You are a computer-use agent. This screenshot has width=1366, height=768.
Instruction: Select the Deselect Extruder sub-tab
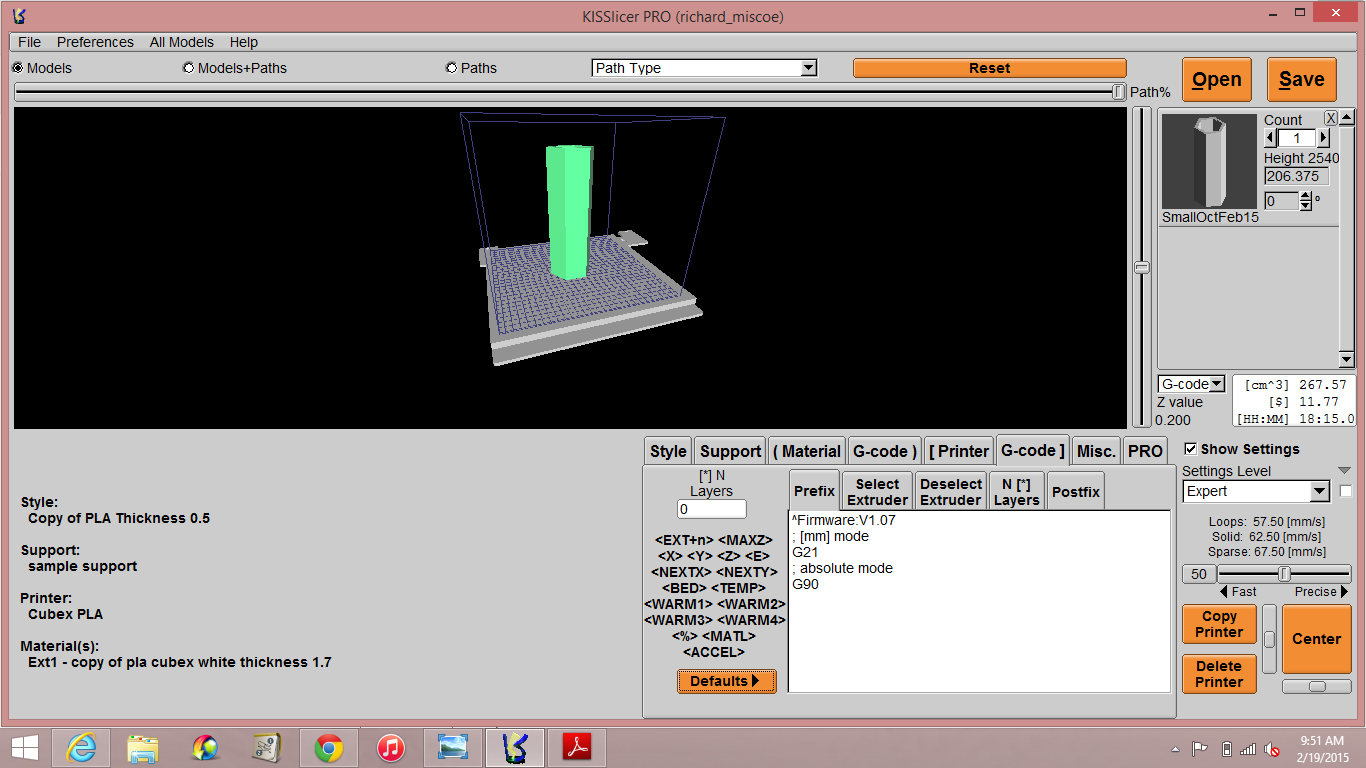(x=951, y=491)
